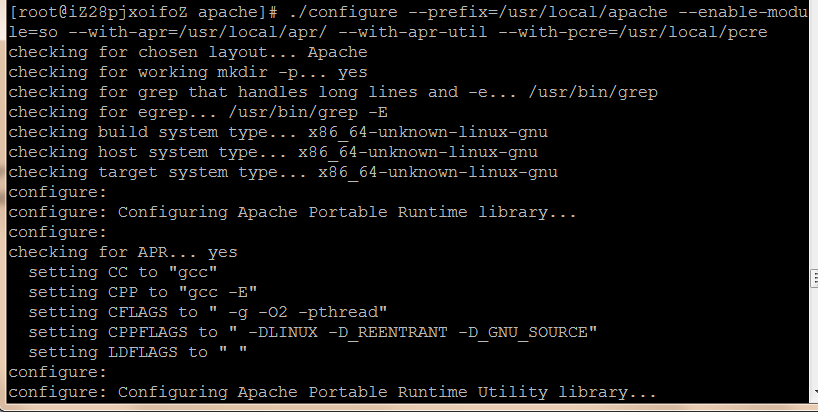
Task: Click the "checking for working mkdir" line
Action: point(187,71)
